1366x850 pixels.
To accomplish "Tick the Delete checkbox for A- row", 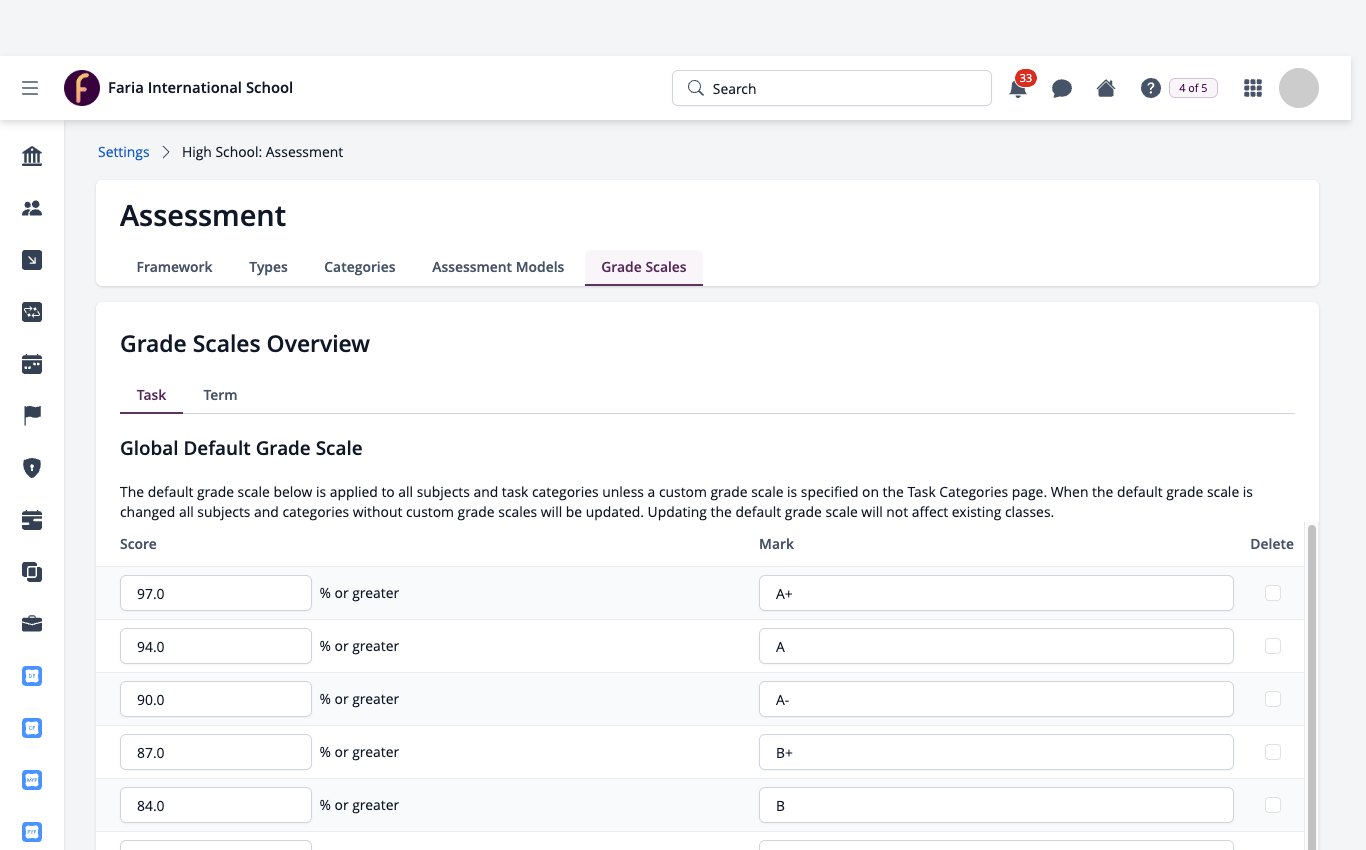I will tap(1272, 699).
